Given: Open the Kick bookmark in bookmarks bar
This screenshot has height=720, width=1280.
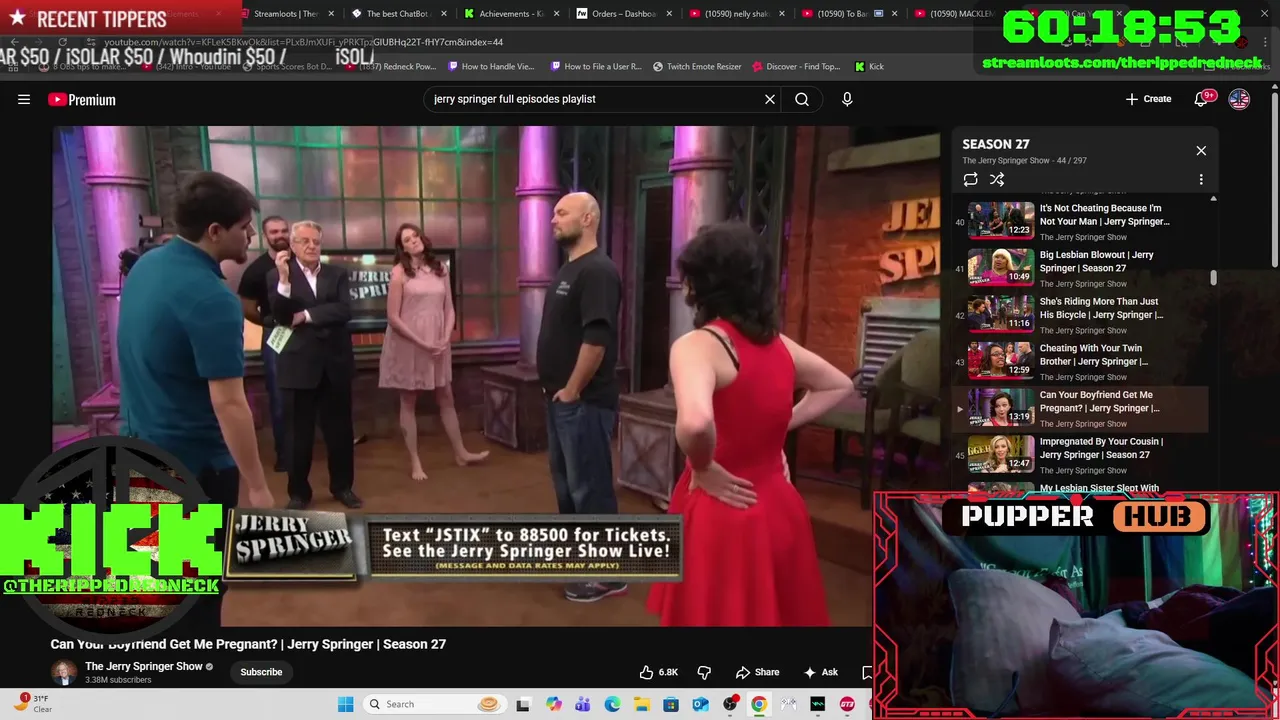Looking at the screenshot, I should 869,66.
